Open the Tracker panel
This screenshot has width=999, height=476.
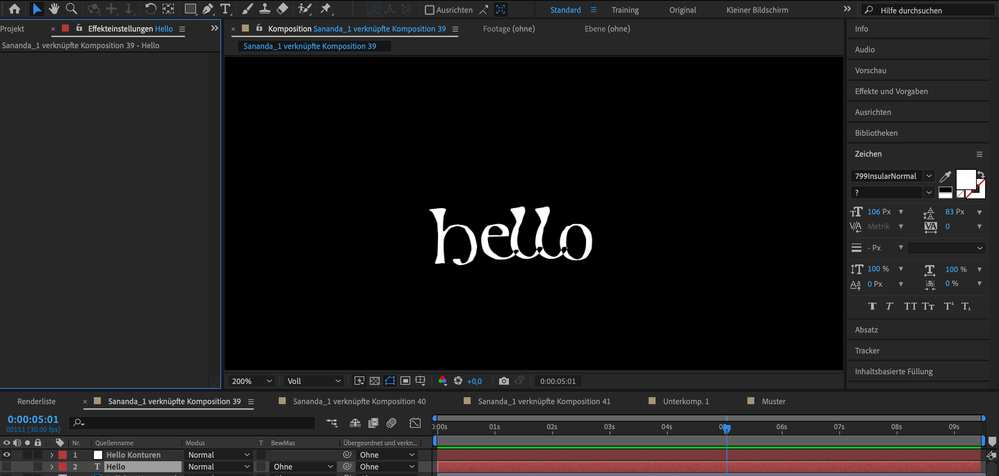(867, 350)
